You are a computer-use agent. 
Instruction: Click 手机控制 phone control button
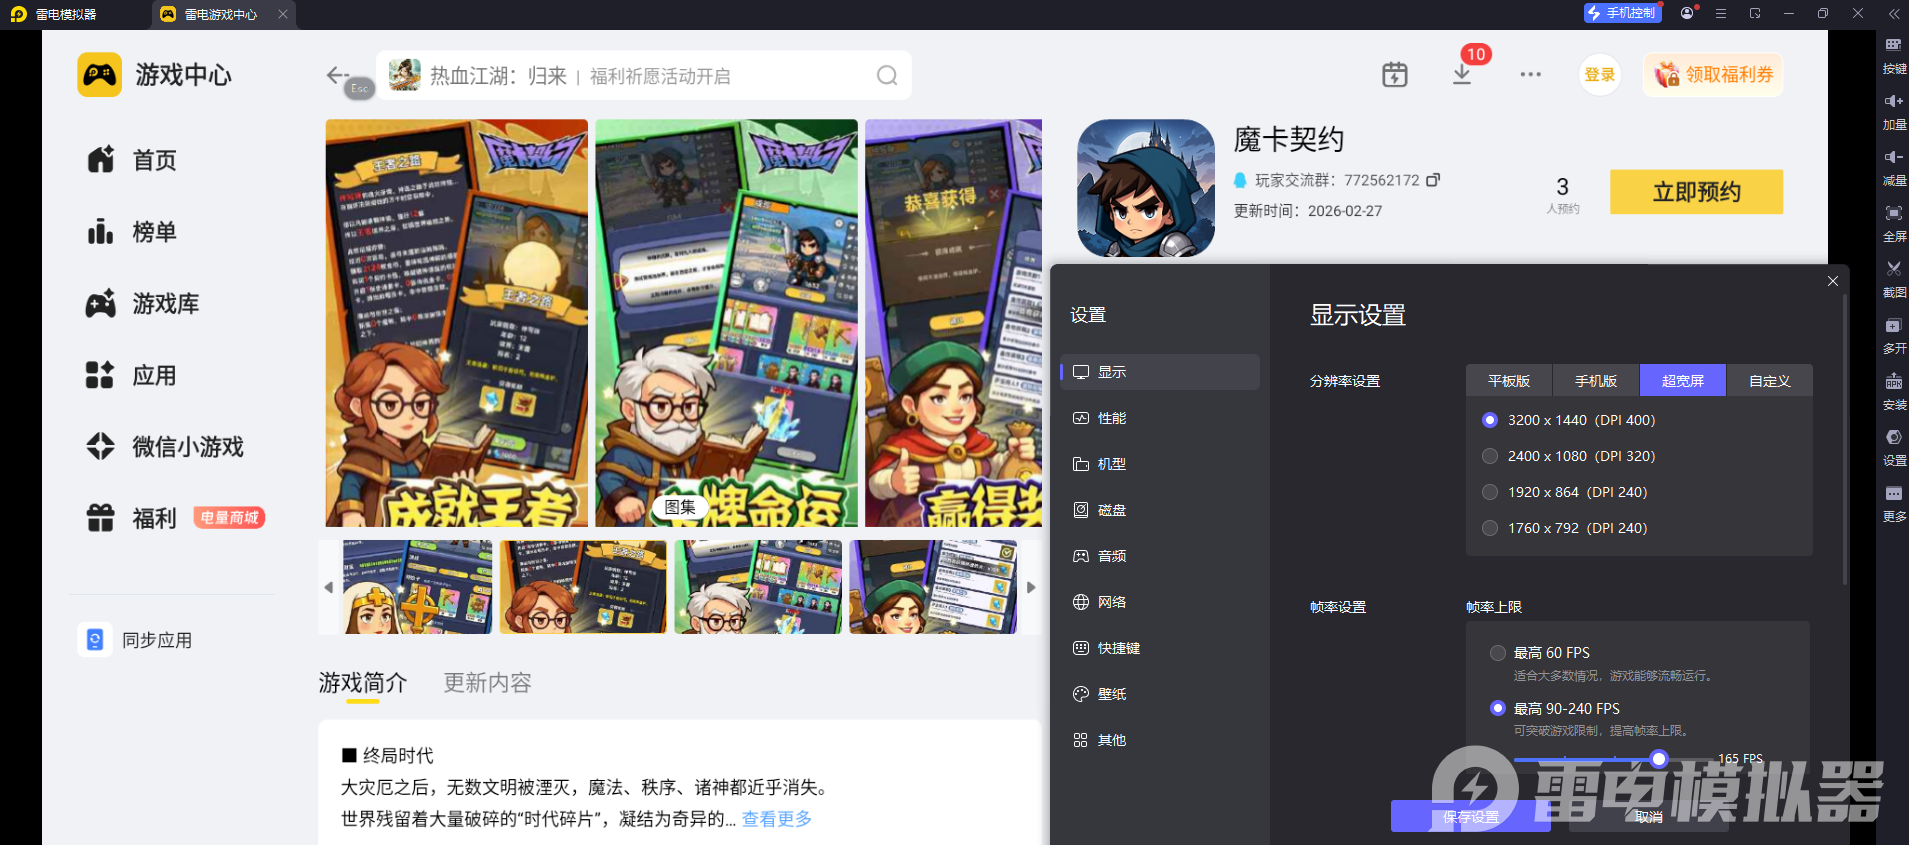1622,13
